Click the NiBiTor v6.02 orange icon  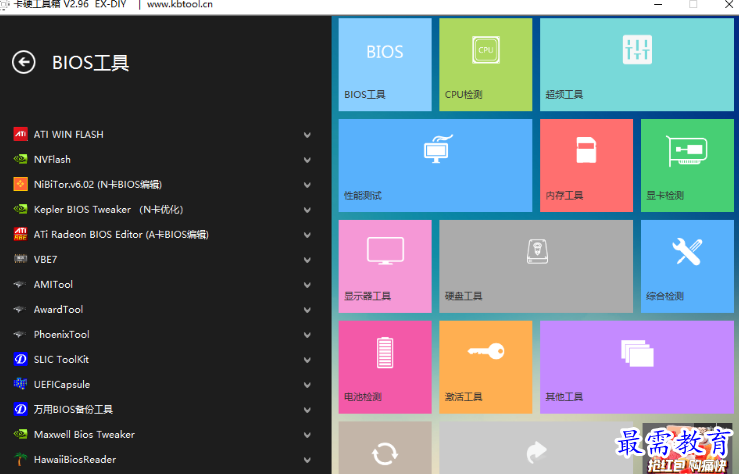point(20,184)
